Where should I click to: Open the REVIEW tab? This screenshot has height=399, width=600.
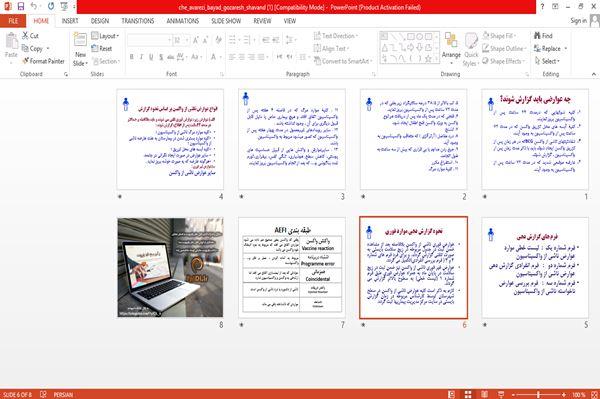[x=262, y=21]
